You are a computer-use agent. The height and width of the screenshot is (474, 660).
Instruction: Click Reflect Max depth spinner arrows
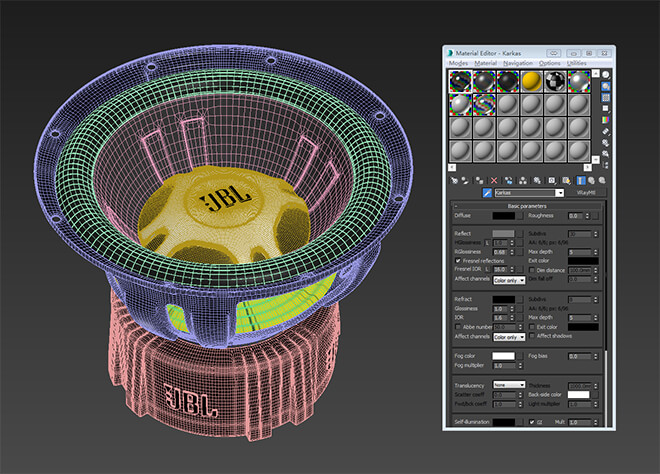click(596, 252)
